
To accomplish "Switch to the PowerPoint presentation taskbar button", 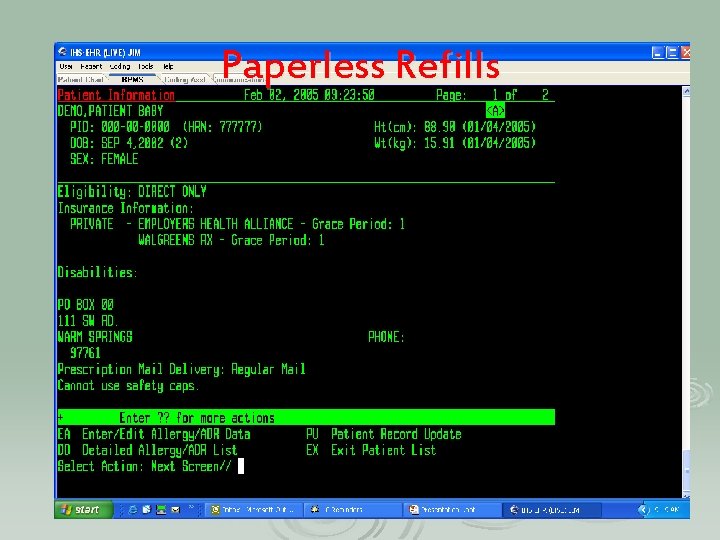I will tap(452, 510).
